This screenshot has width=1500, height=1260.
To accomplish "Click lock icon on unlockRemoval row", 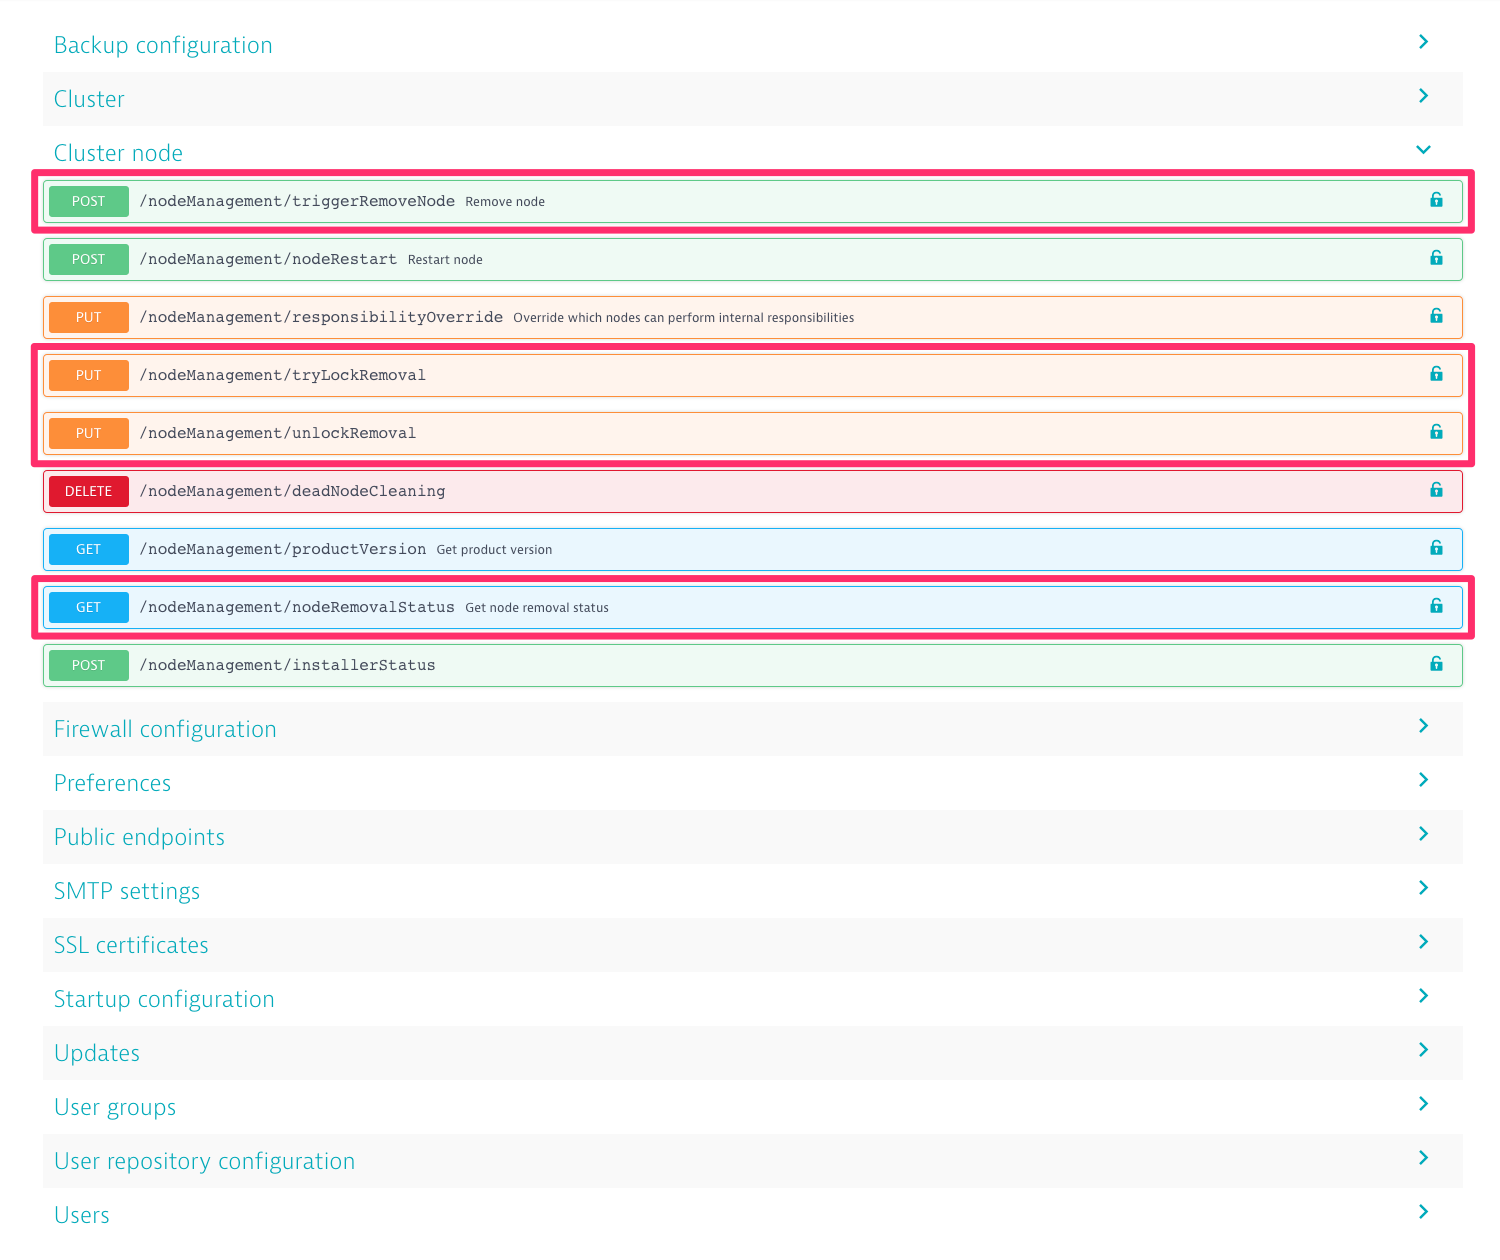I will [1436, 432].
